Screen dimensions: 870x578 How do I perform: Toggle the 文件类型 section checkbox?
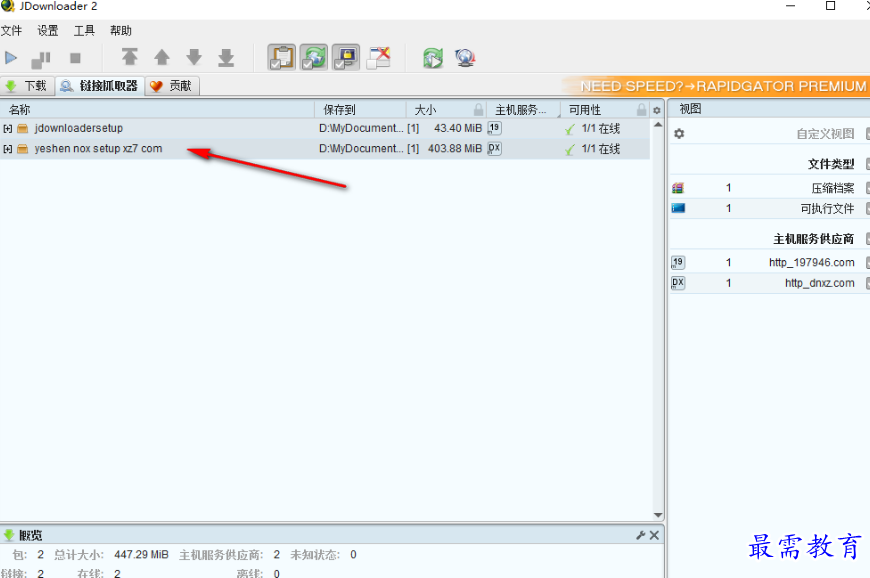tap(867, 164)
